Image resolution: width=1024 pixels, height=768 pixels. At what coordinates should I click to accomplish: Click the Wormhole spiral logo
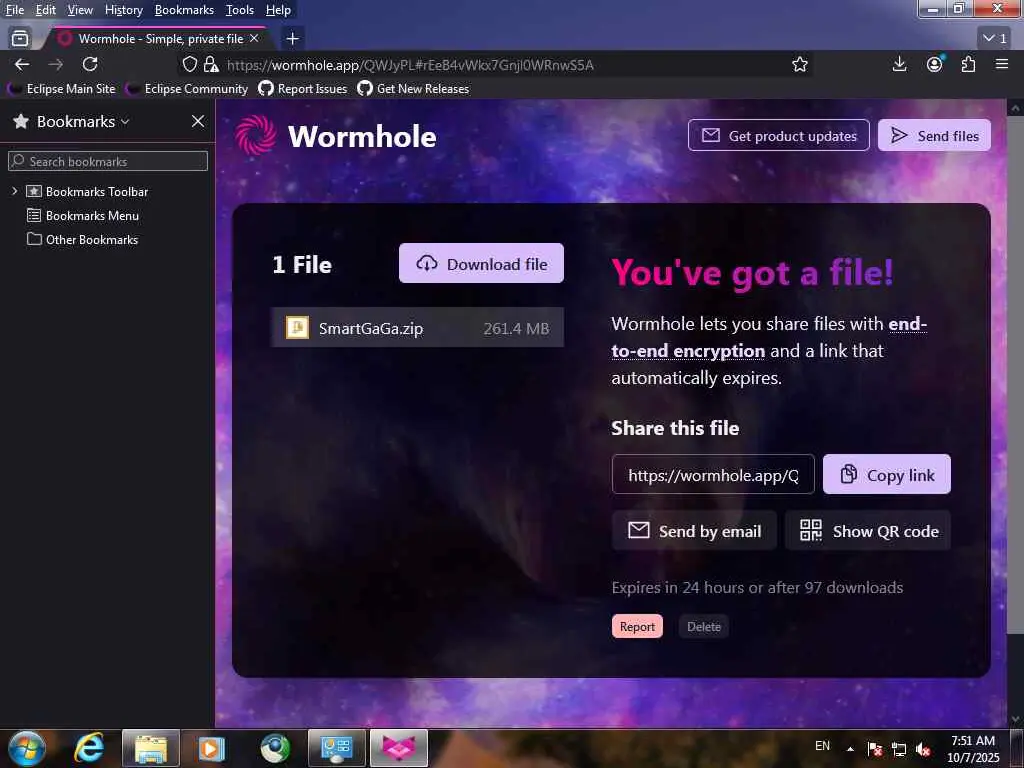click(x=255, y=135)
